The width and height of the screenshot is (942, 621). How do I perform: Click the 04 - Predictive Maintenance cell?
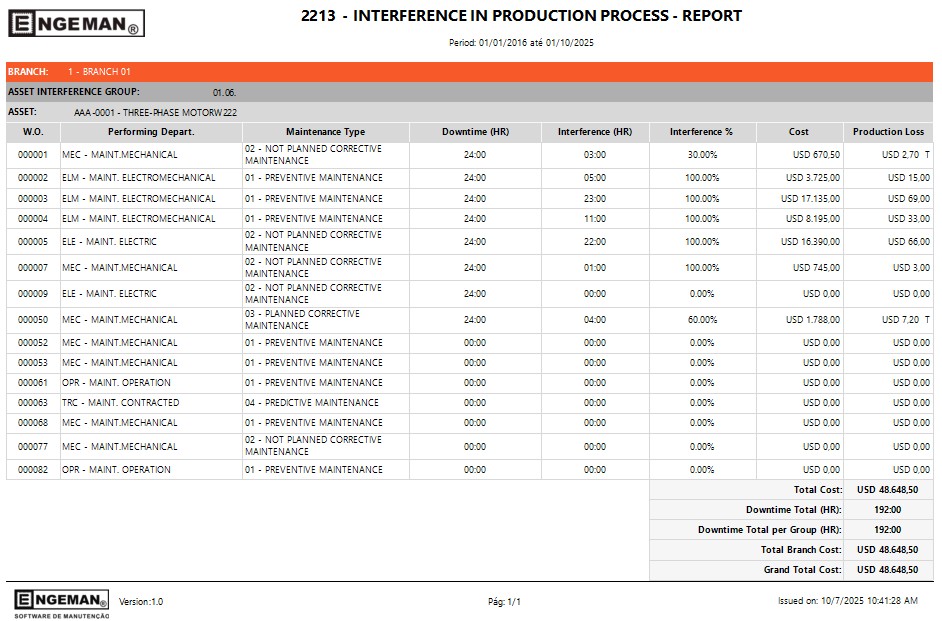click(x=312, y=403)
